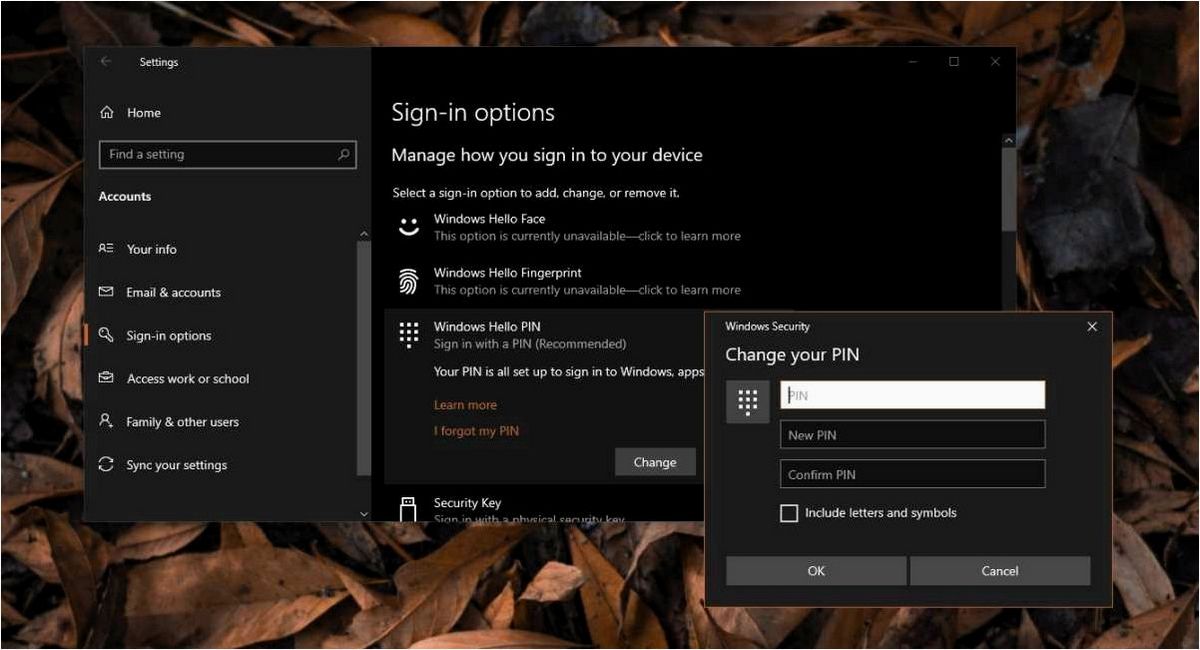Click the Sync your settings icon
Screen dimensions: 1200x650
coord(106,464)
